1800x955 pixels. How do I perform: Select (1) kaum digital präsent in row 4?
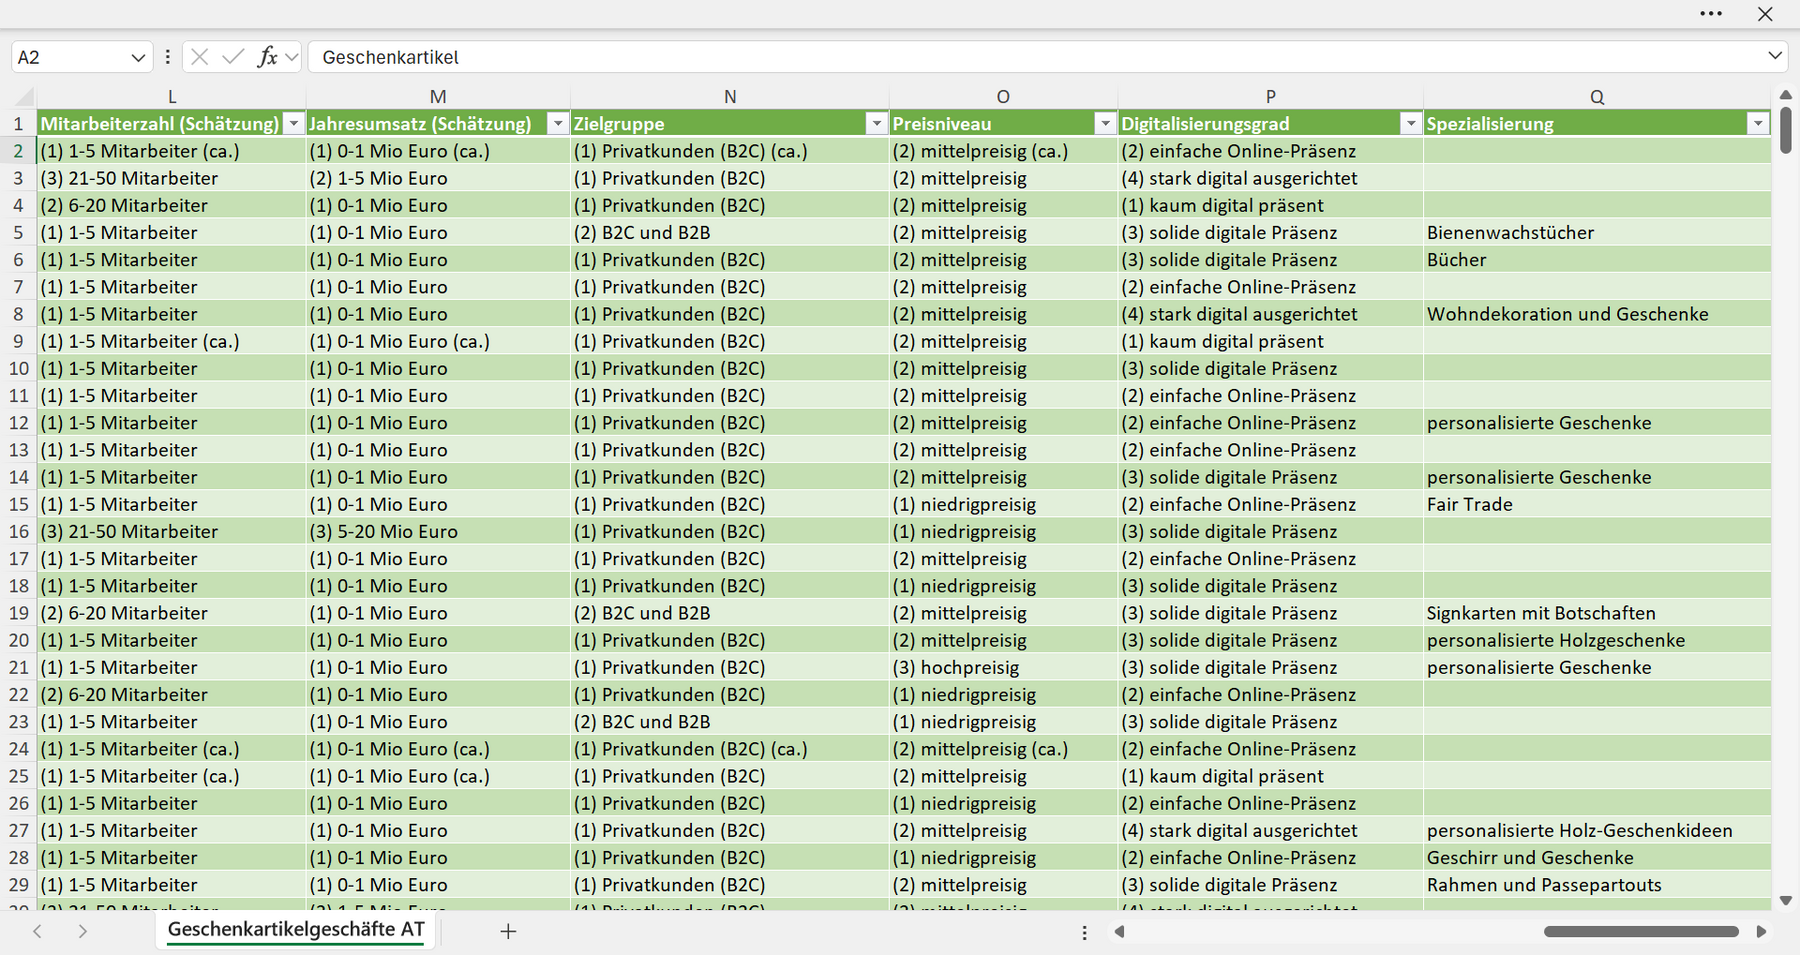(x=1270, y=206)
